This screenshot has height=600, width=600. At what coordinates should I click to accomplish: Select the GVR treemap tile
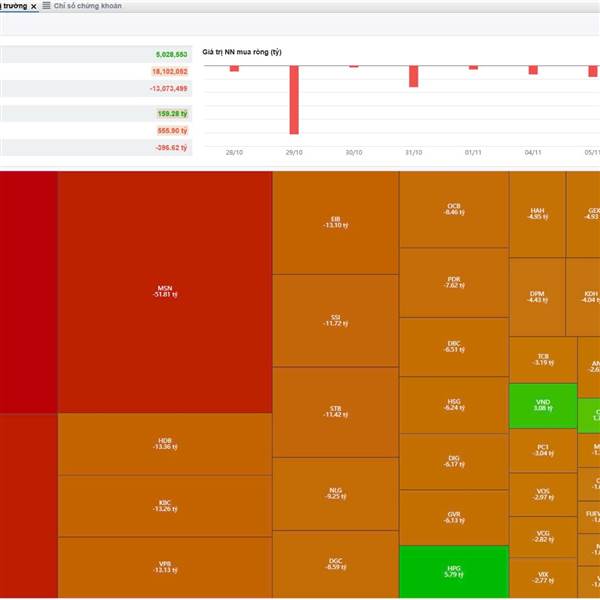tap(454, 517)
